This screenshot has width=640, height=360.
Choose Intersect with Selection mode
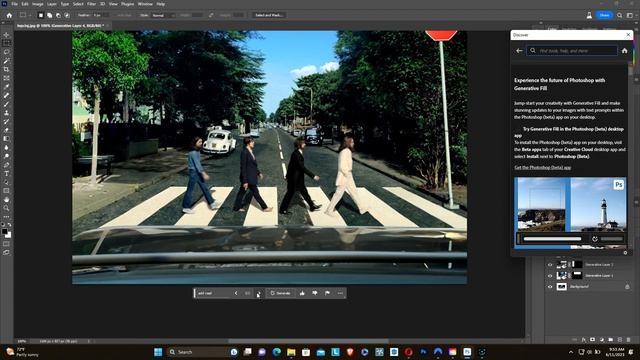pyautogui.click(x=67, y=15)
